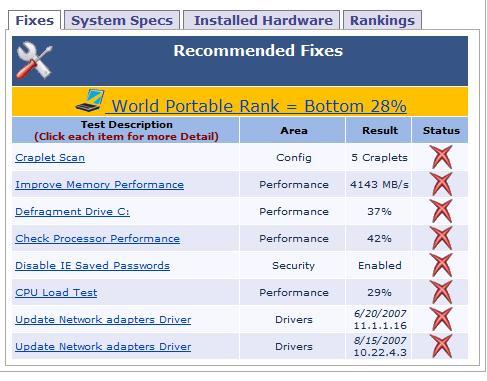Click red X status for 10.22.4.3 driver row
The width and height of the screenshot is (487, 381).
(x=441, y=346)
